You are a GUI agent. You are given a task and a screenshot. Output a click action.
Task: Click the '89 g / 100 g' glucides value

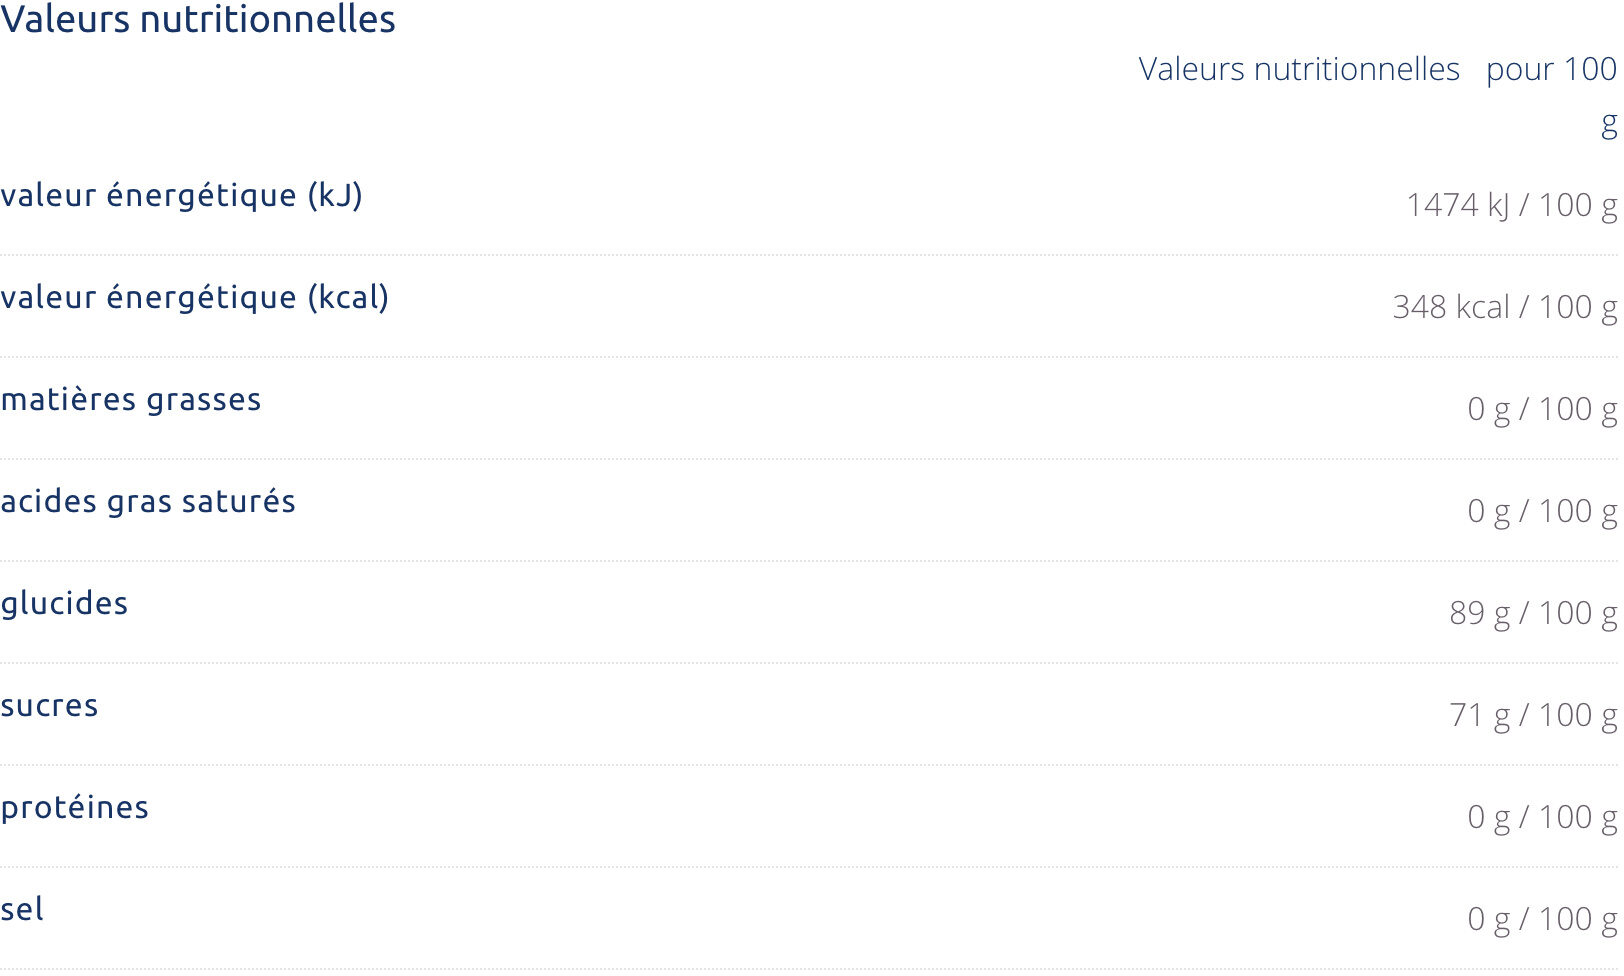[x=1533, y=613]
